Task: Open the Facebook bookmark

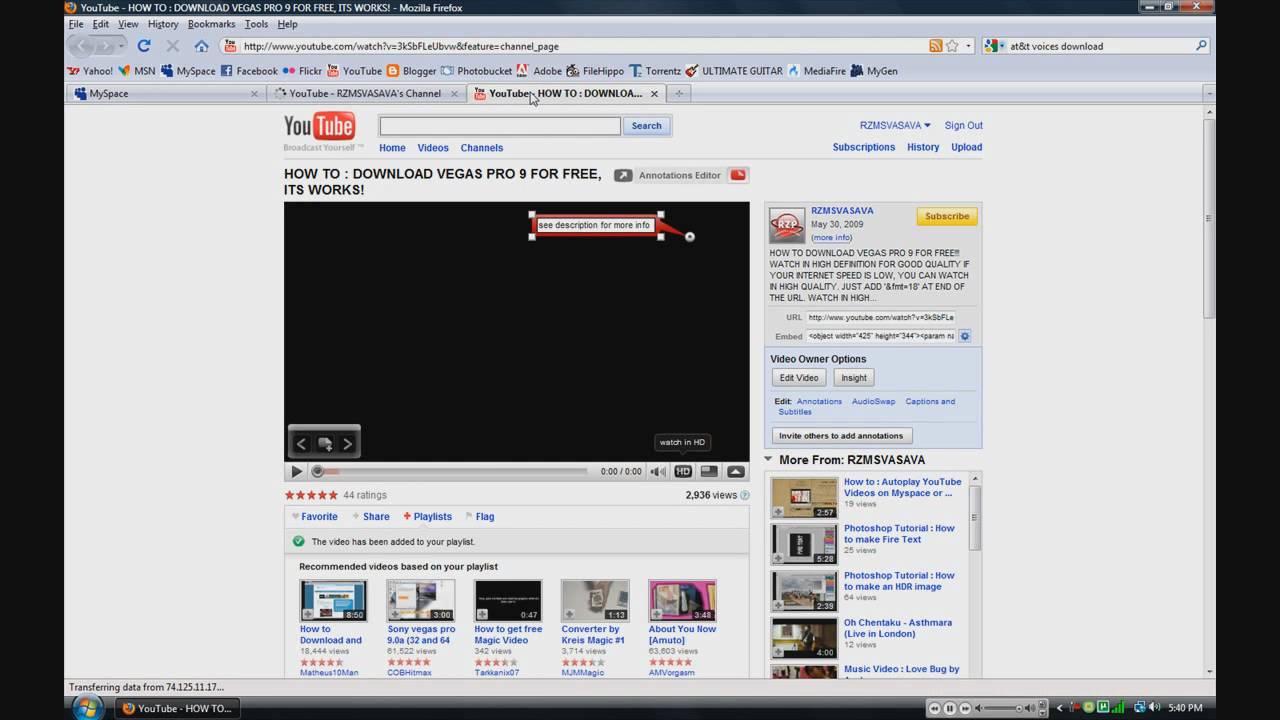Action: pos(249,71)
